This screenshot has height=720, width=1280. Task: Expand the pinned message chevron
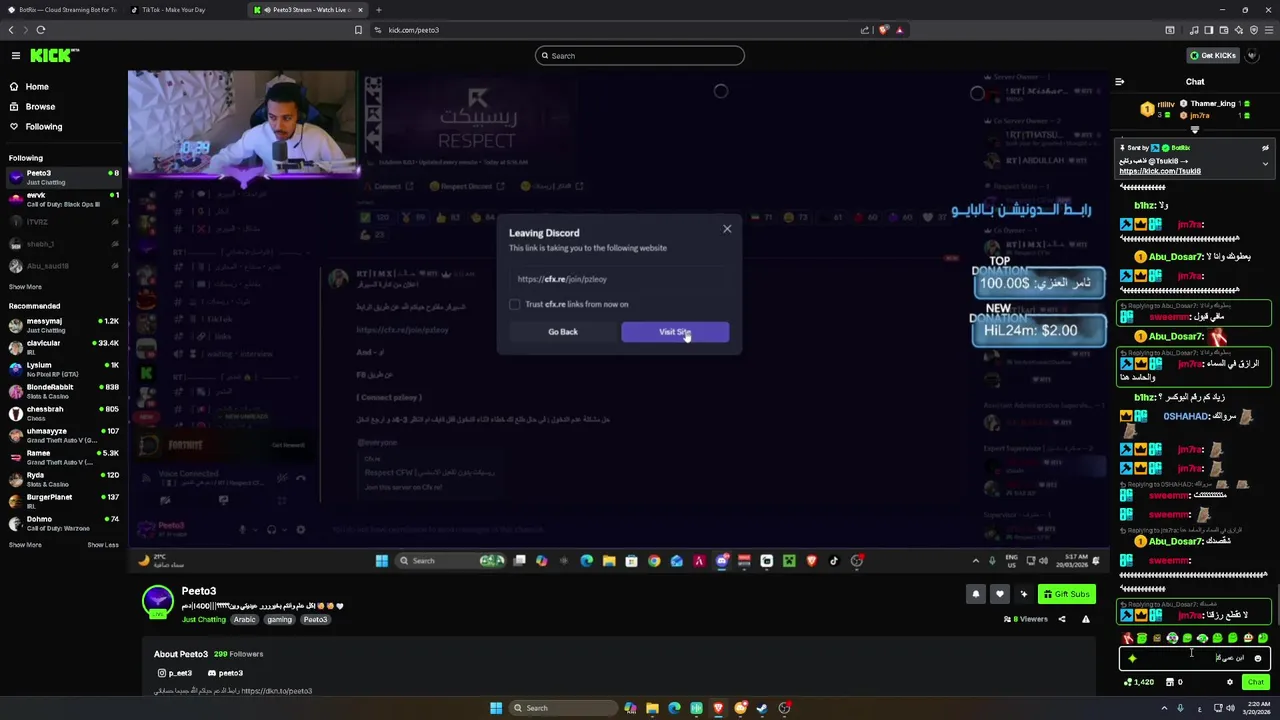(x=1265, y=164)
